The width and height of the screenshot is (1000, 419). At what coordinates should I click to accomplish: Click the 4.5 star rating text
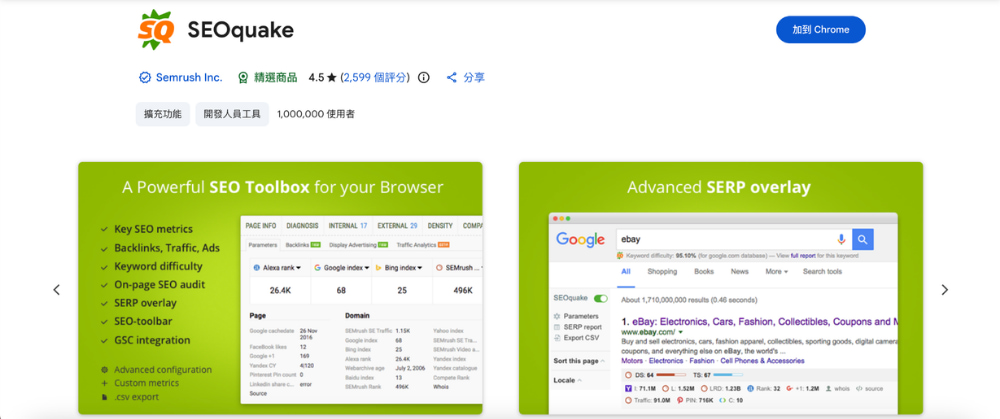click(x=322, y=78)
